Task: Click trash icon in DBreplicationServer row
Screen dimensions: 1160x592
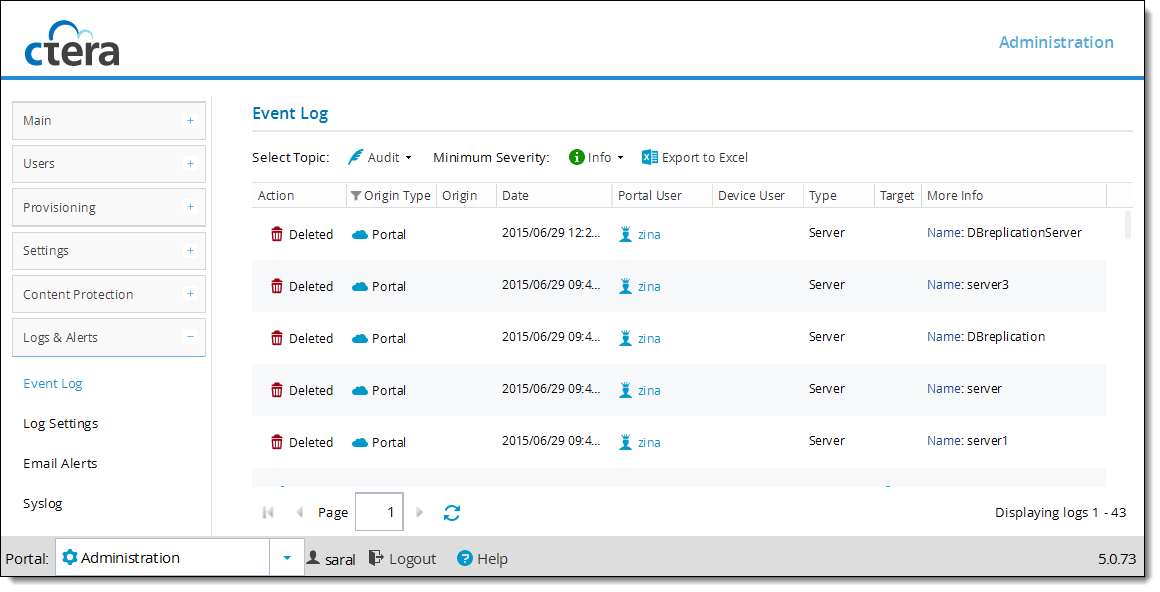Action: point(277,234)
